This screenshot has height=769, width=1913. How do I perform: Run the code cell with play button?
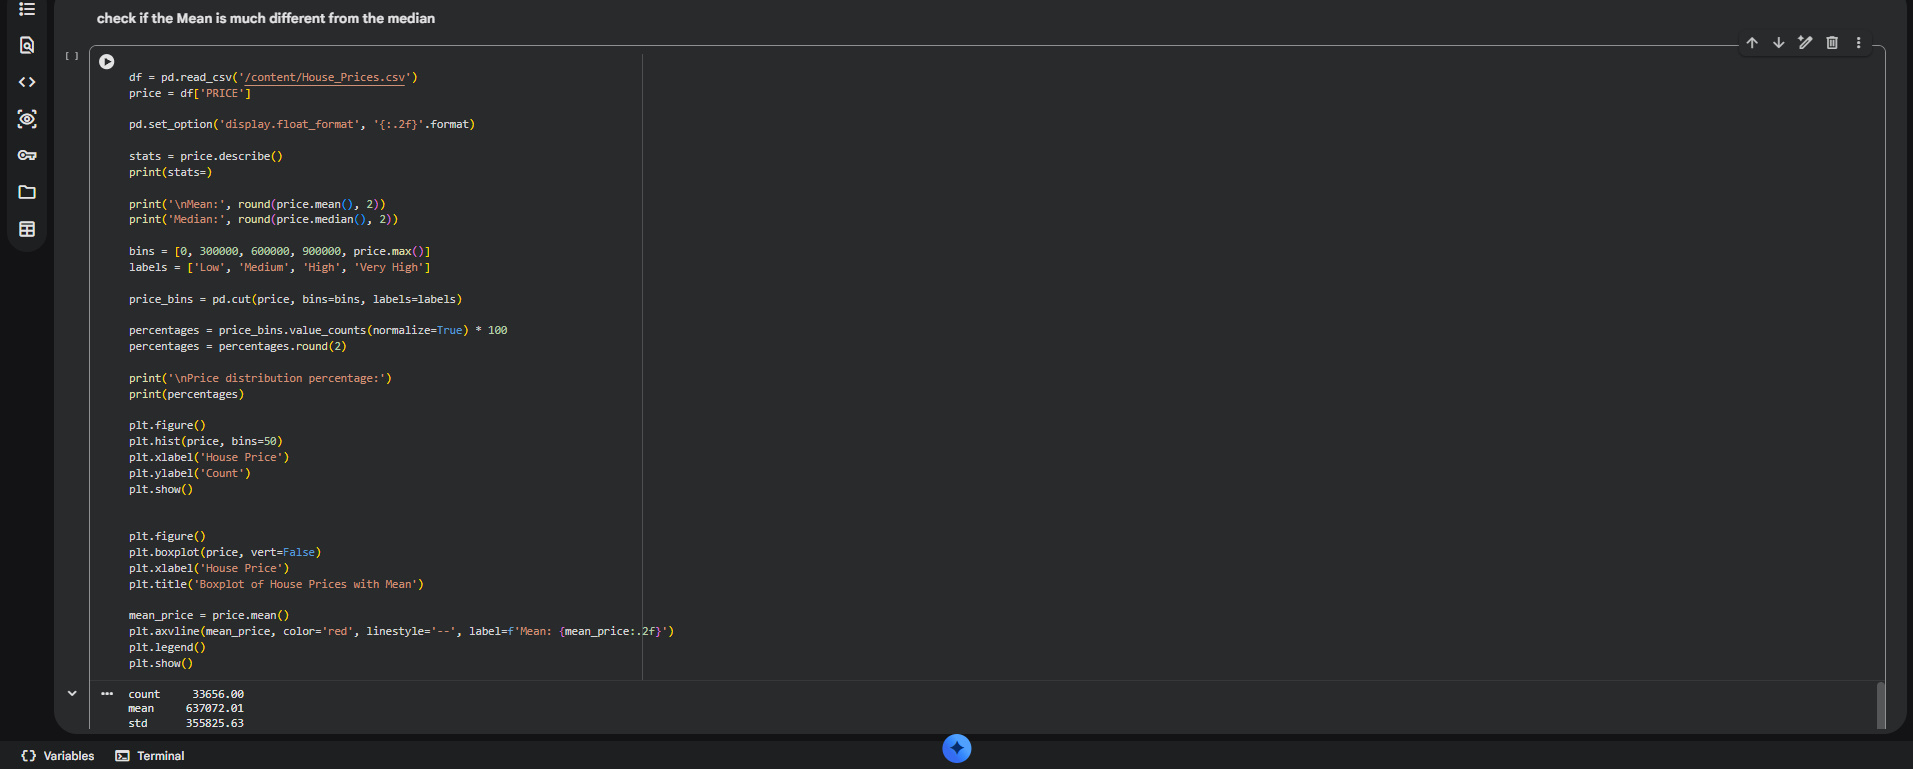[107, 62]
